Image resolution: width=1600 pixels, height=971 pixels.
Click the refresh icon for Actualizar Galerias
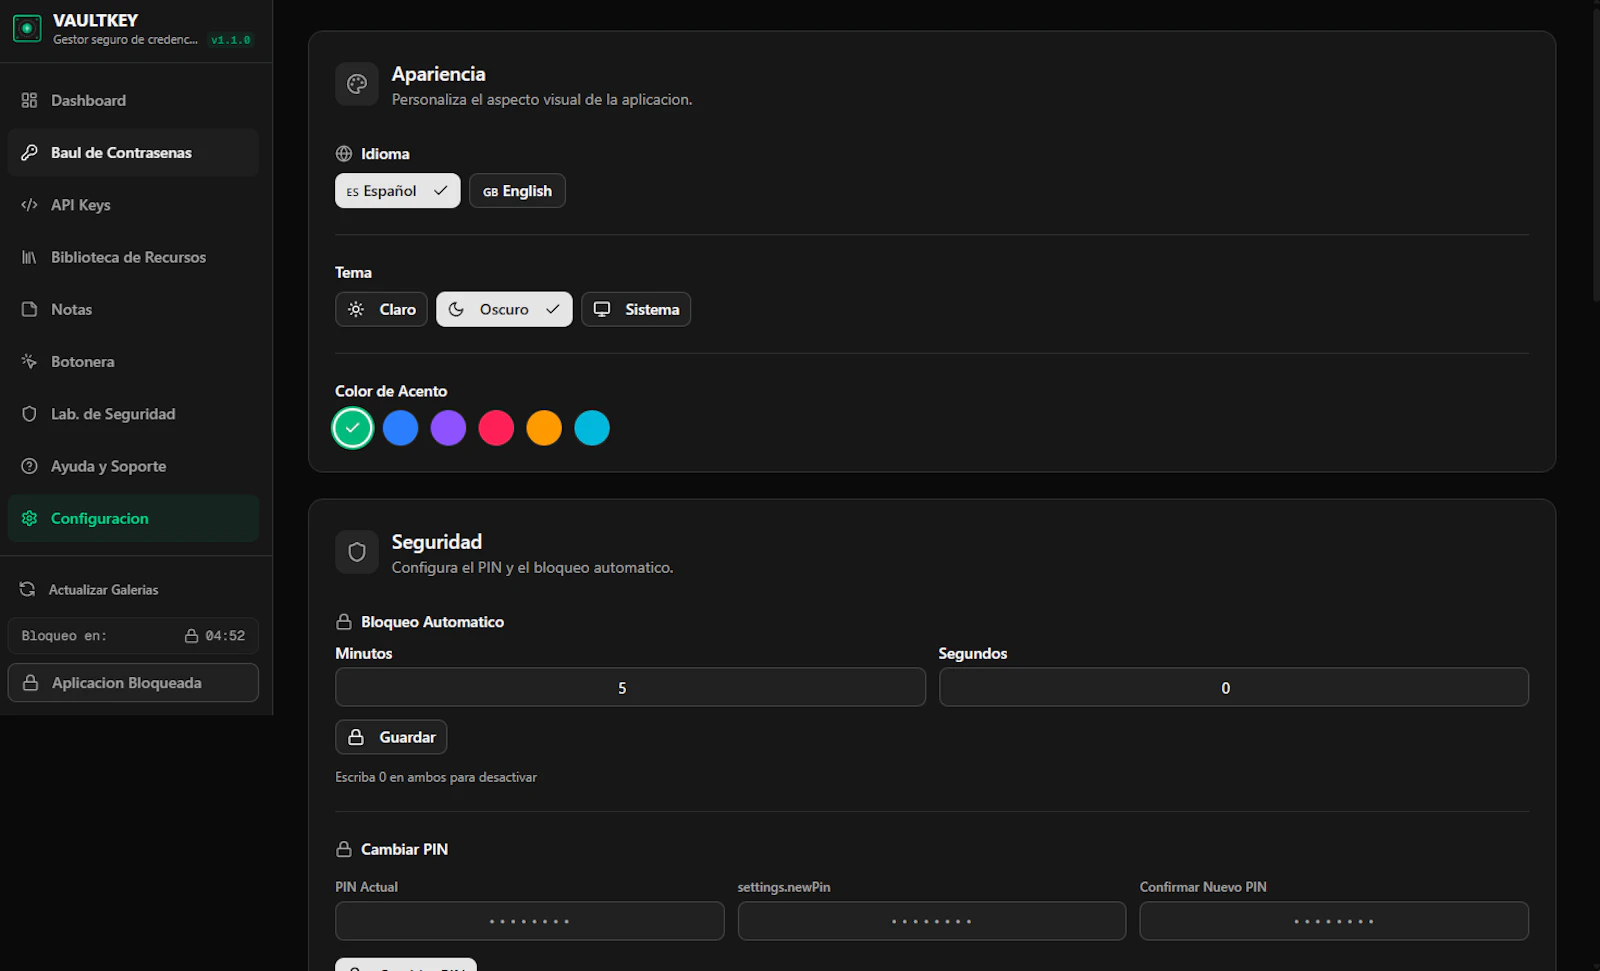27,589
